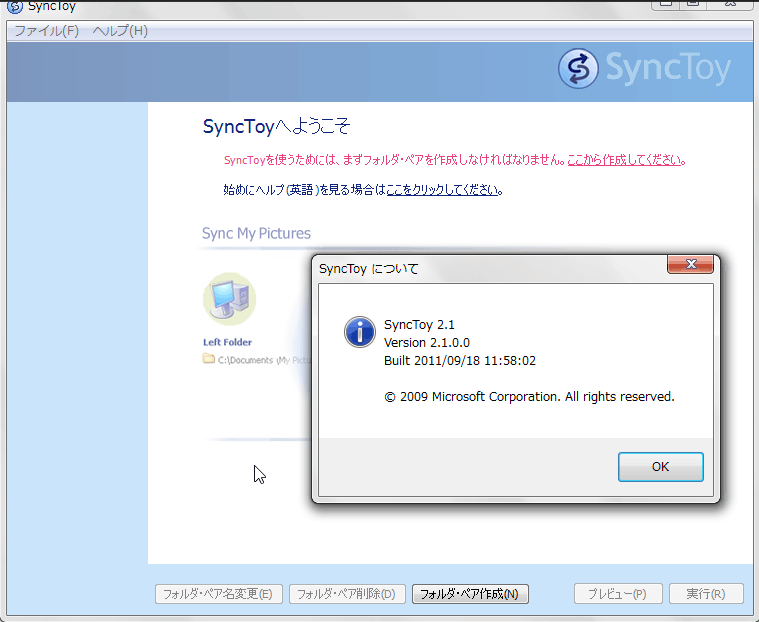Click the プレビュー(P) button
Image resolution: width=759 pixels, height=622 pixels.
tap(617, 594)
